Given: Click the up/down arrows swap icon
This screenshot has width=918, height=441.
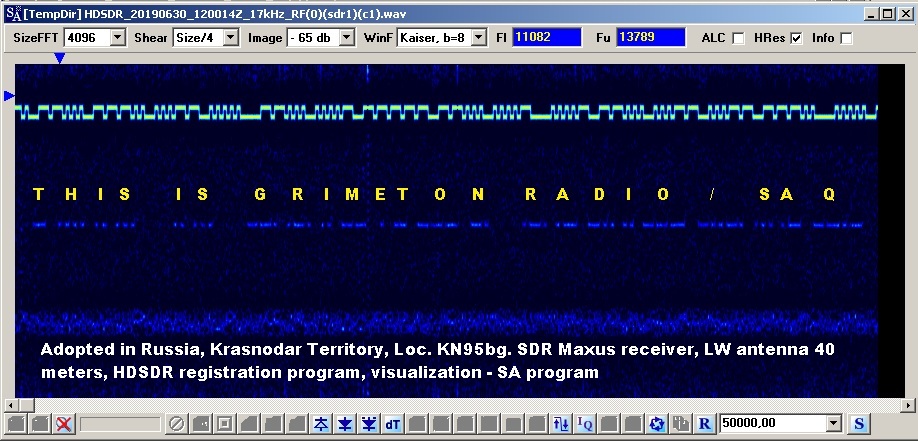Looking at the screenshot, I should [x=561, y=423].
